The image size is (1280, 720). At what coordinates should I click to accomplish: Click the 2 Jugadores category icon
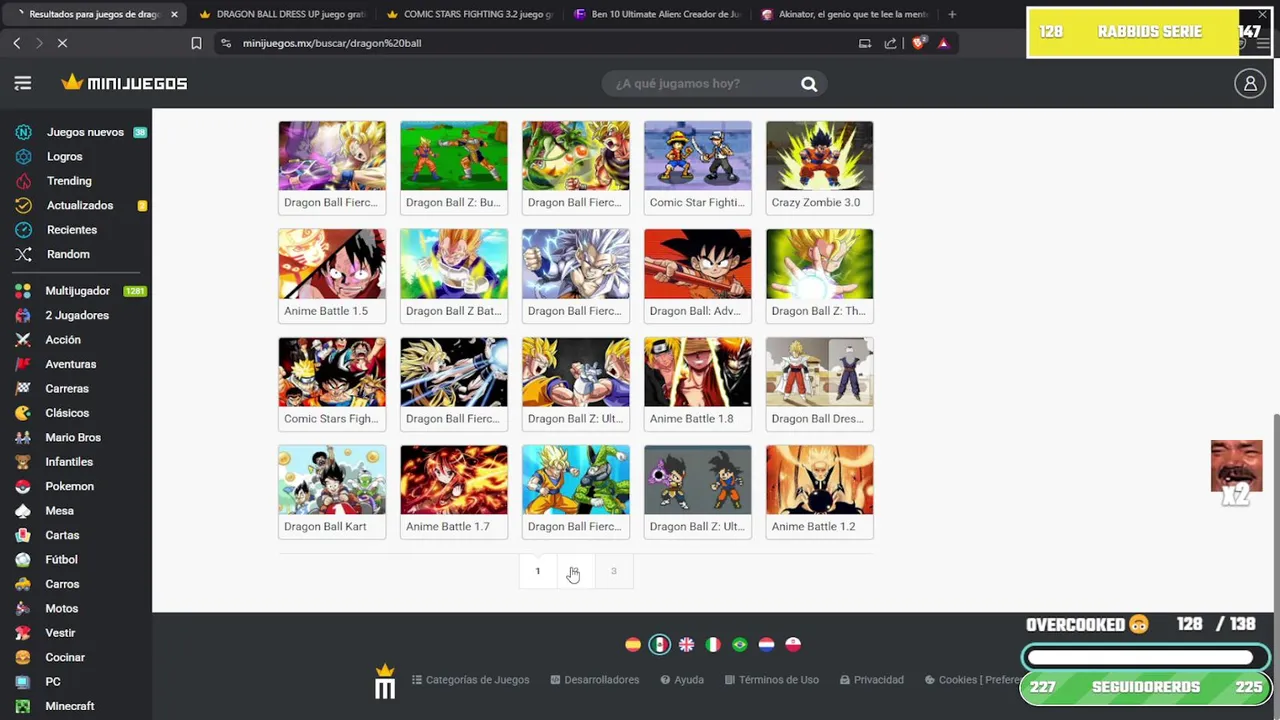(x=23, y=315)
